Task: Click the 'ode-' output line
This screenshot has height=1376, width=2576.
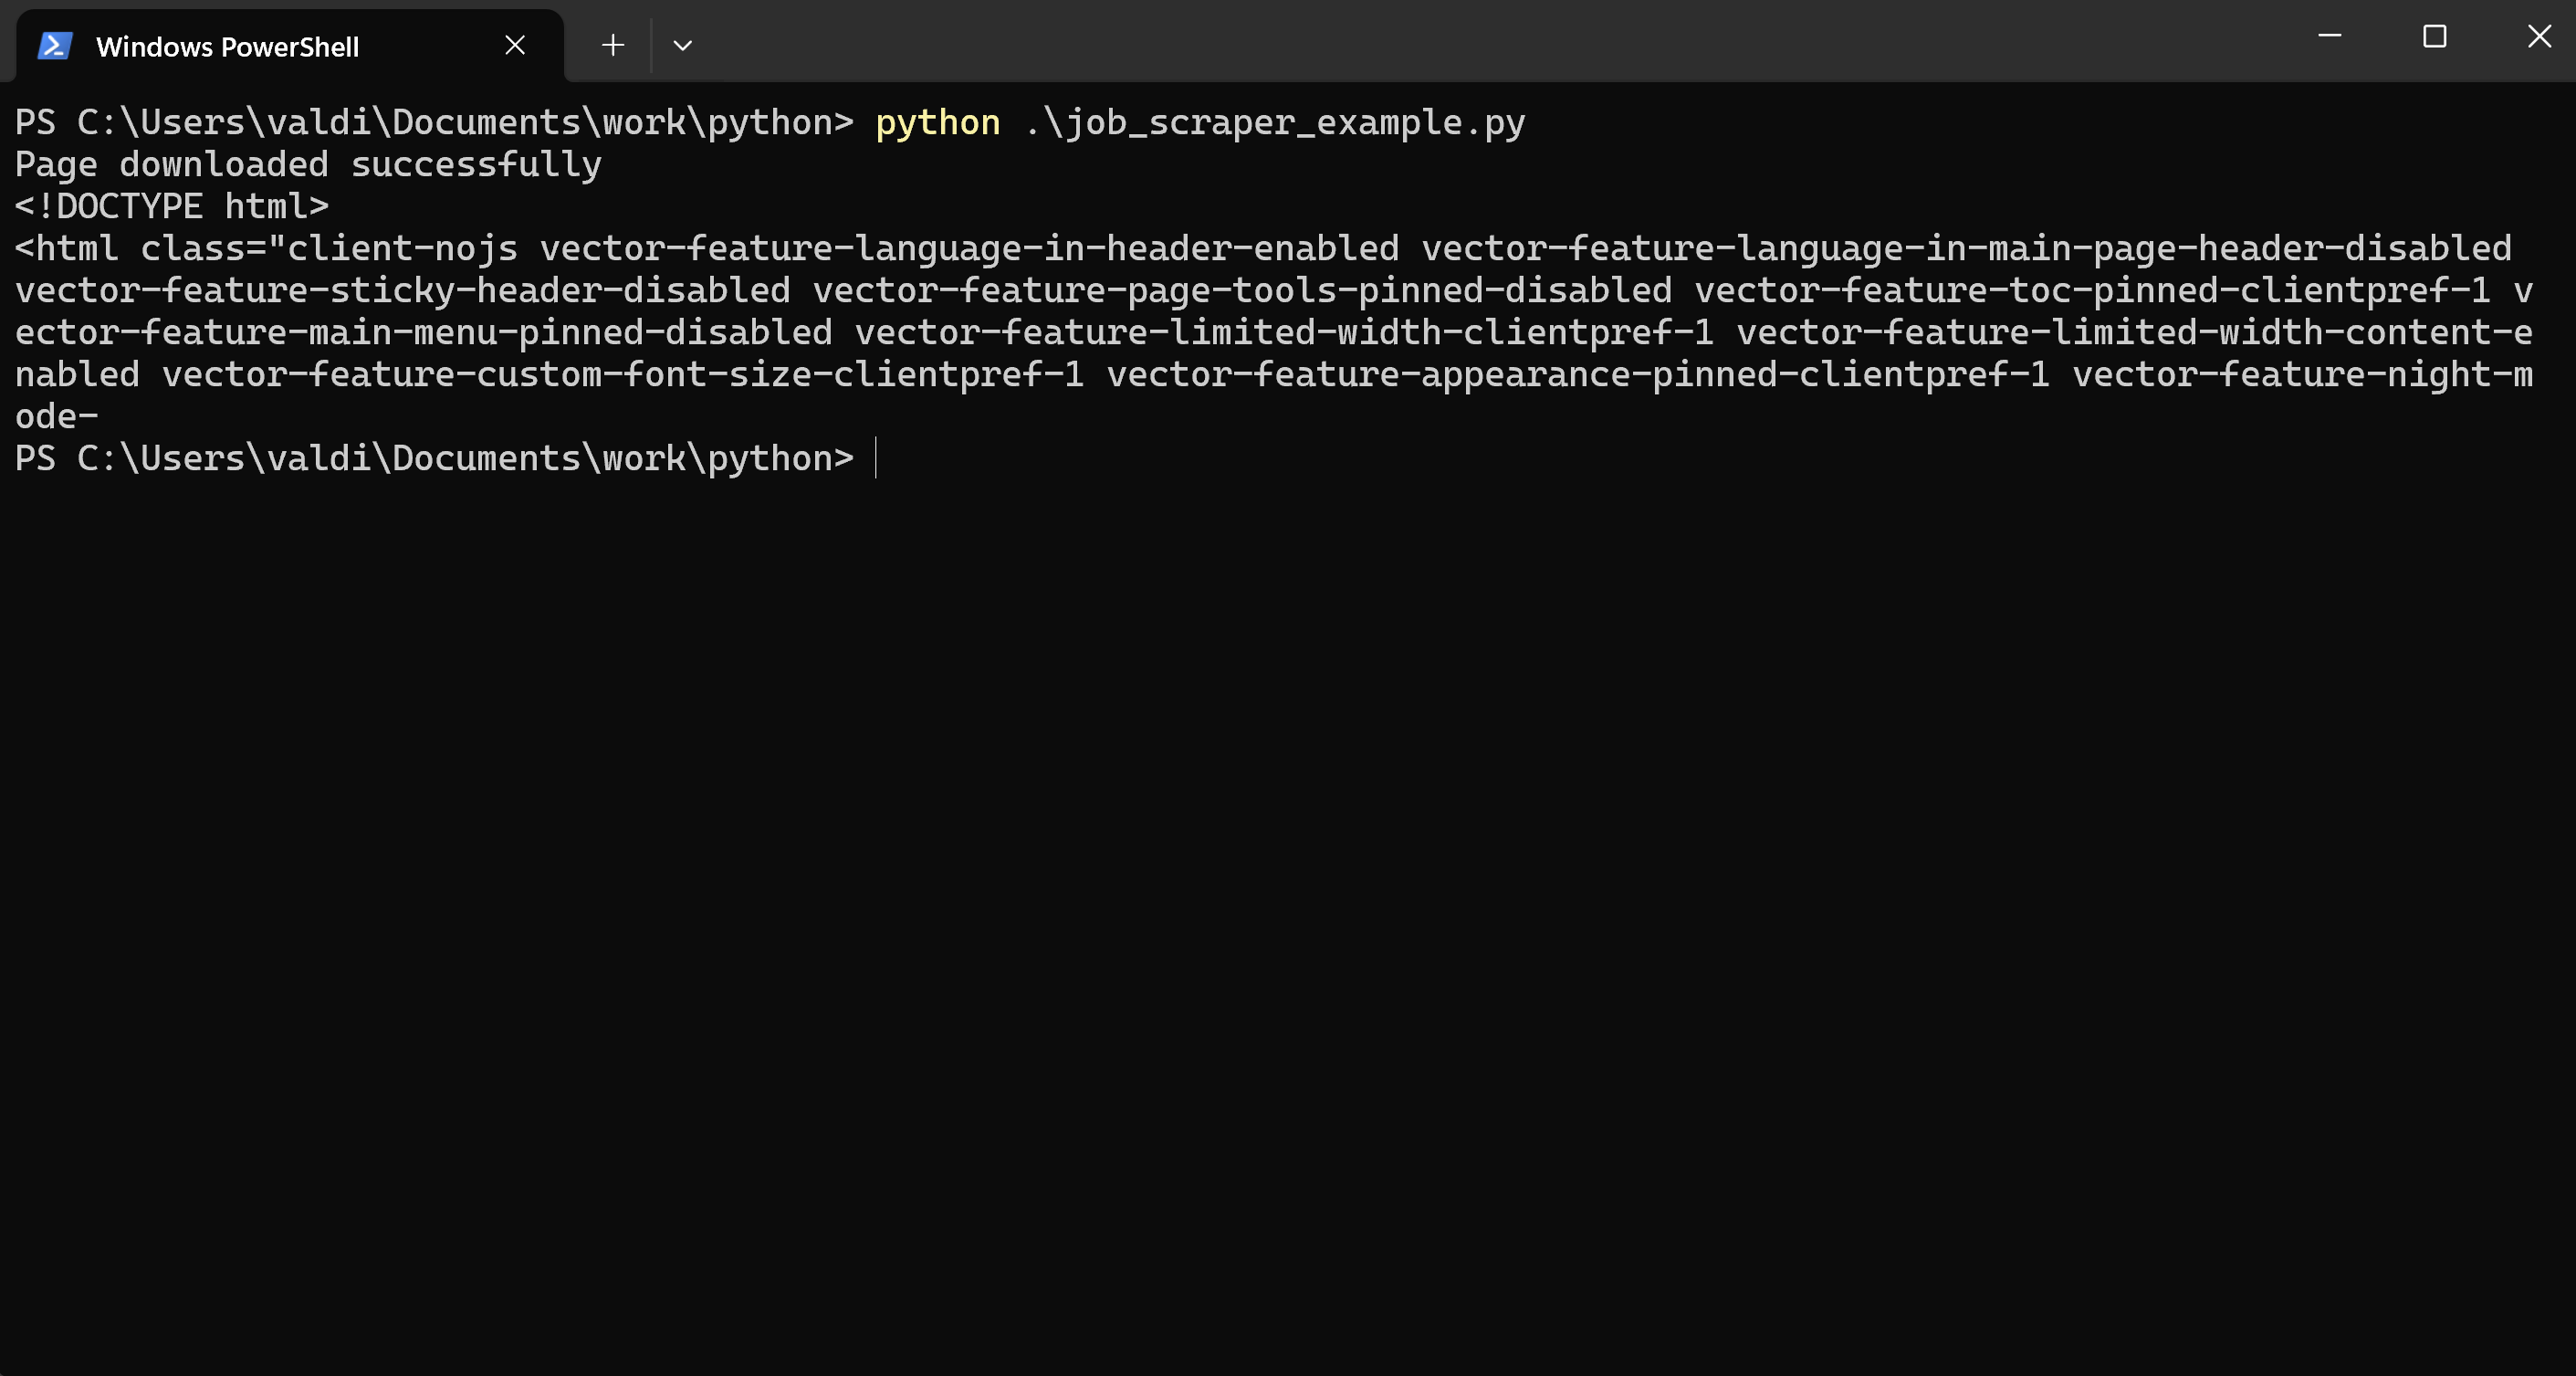Action: point(57,416)
